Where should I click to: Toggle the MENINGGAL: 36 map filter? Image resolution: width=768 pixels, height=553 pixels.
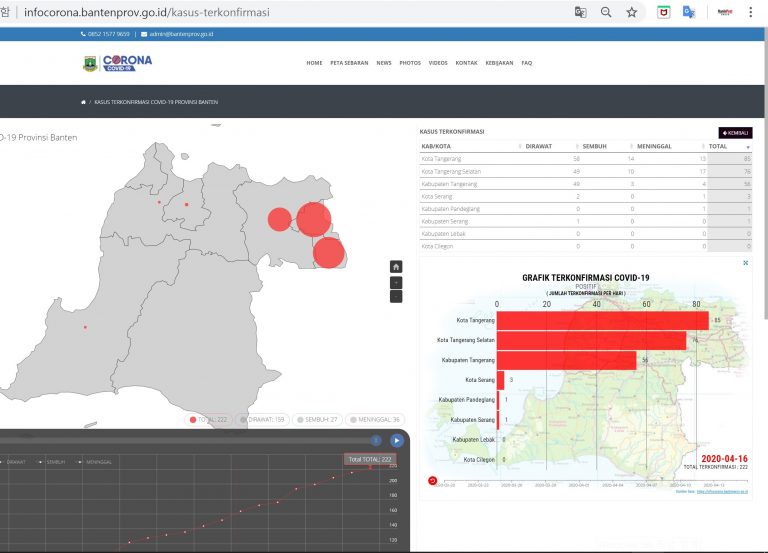click(x=376, y=420)
